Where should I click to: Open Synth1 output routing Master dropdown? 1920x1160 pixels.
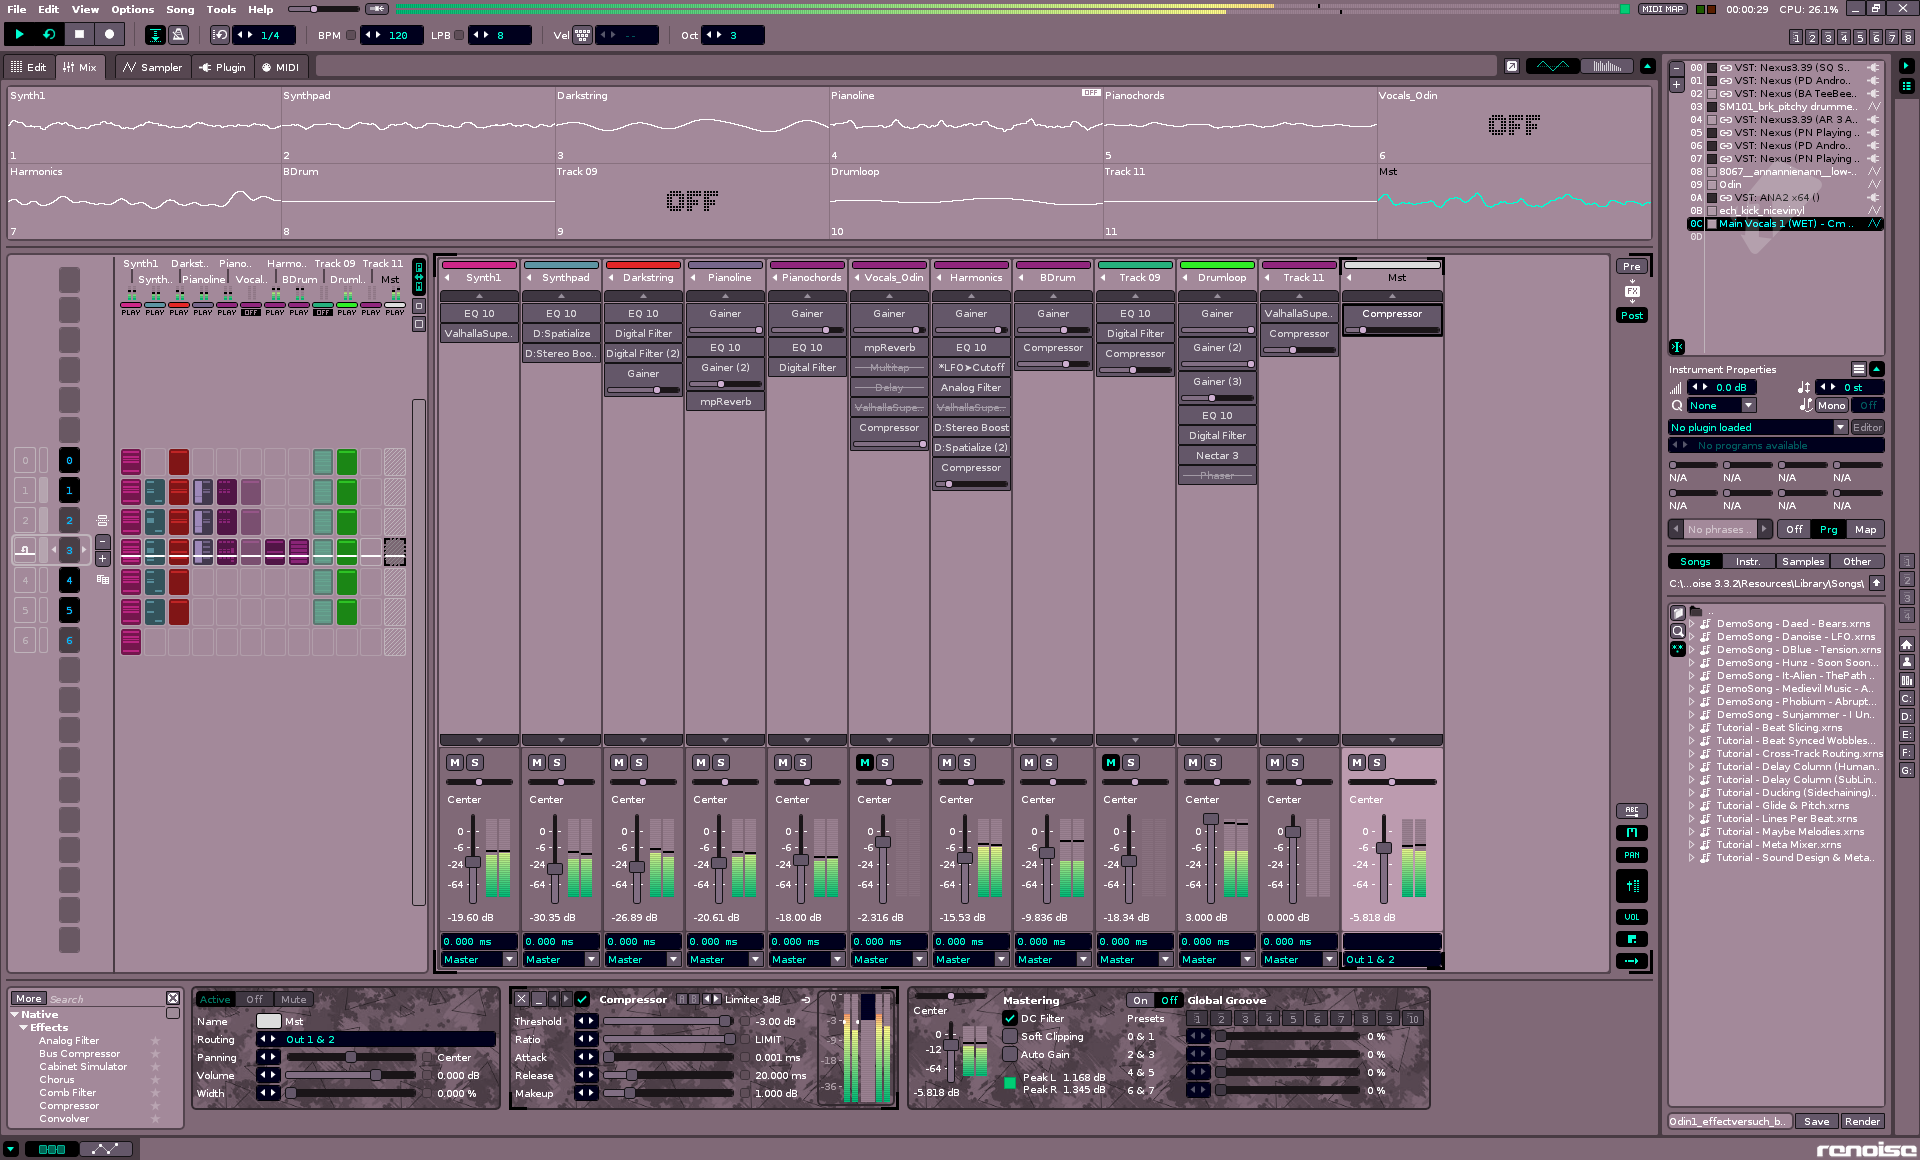tap(479, 959)
